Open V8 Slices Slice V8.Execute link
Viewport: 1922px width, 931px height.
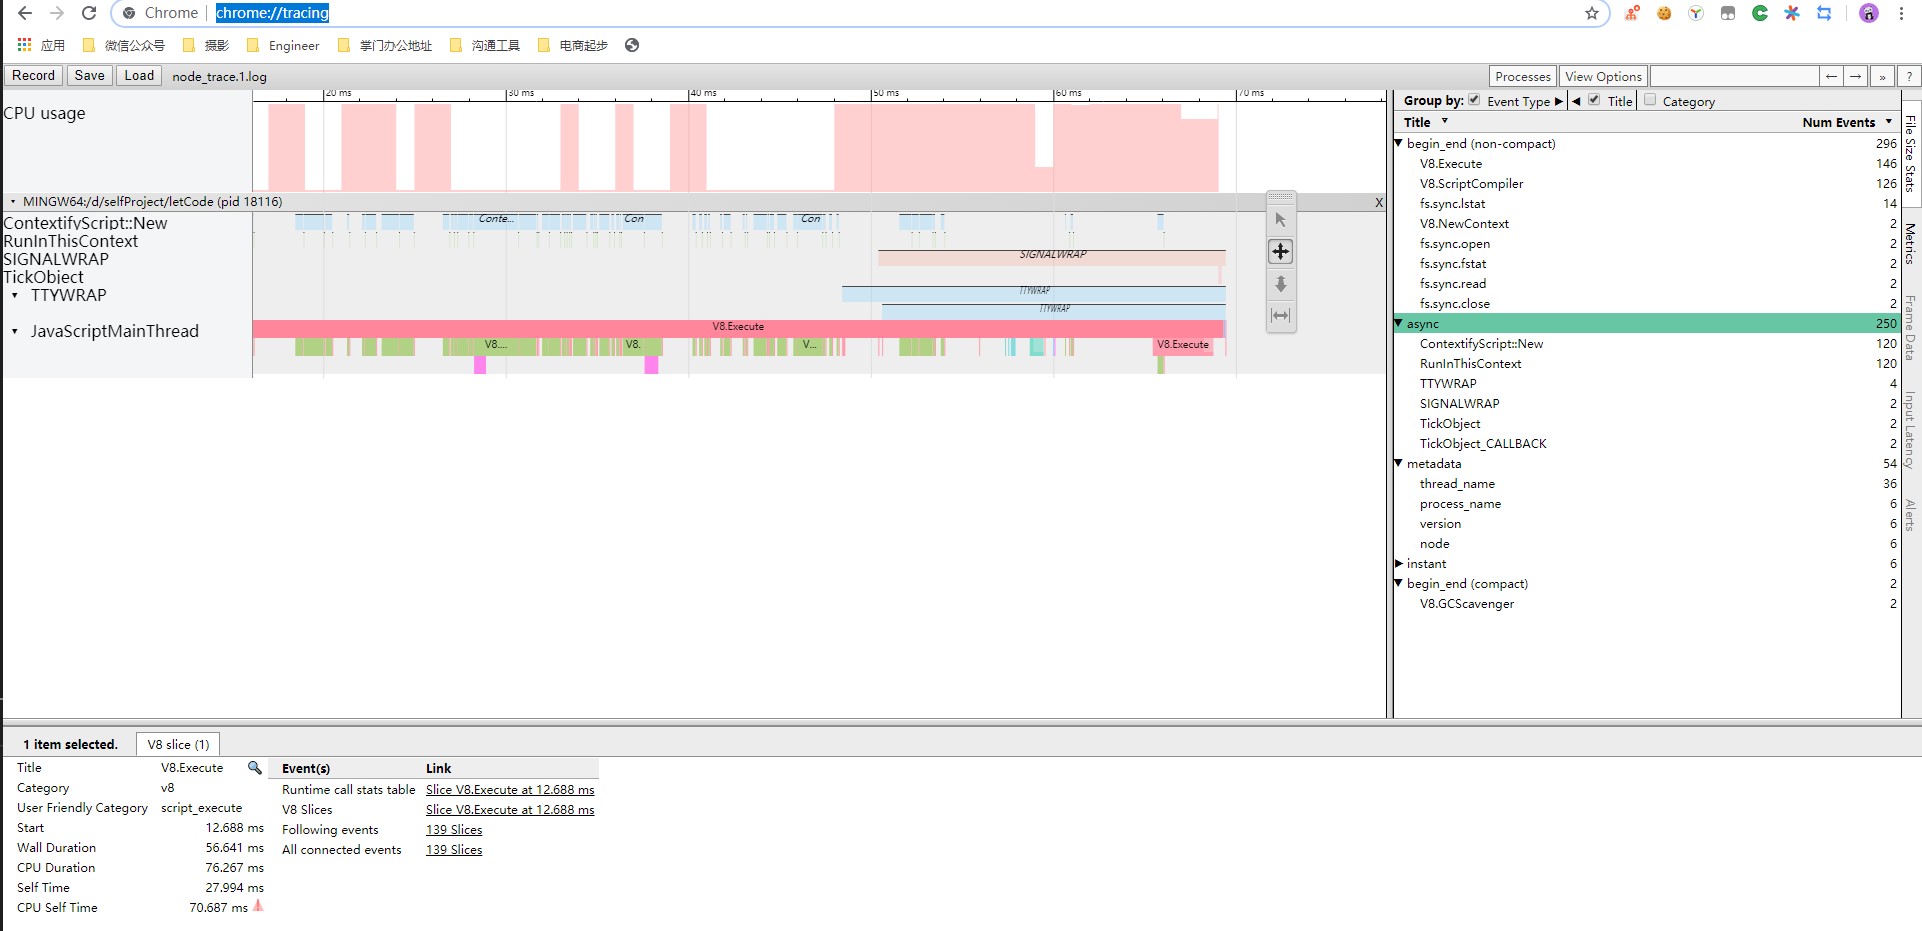(x=510, y=810)
